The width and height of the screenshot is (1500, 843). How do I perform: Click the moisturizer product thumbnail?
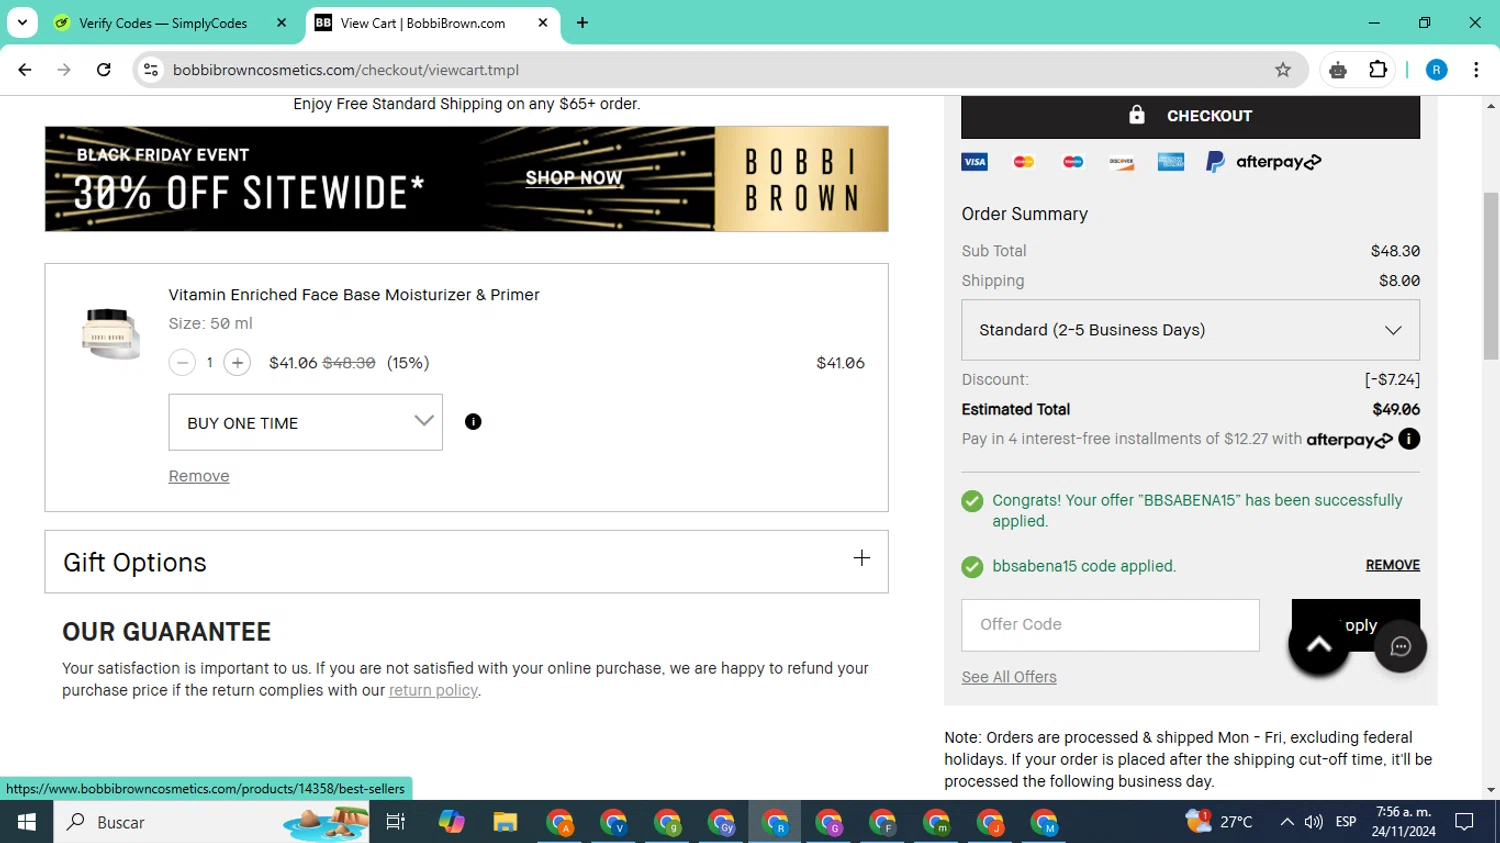110,333
